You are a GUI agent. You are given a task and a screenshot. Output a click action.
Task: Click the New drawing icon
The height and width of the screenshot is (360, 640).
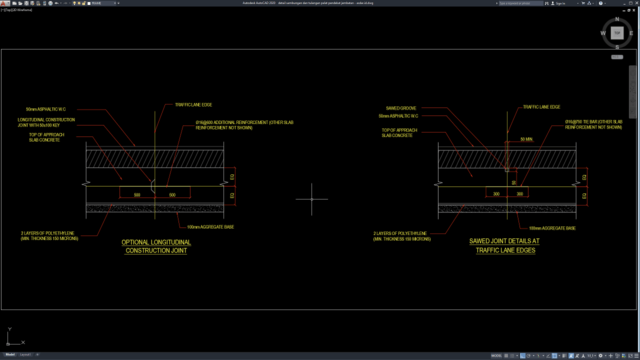pyautogui.click(x=15, y=3)
